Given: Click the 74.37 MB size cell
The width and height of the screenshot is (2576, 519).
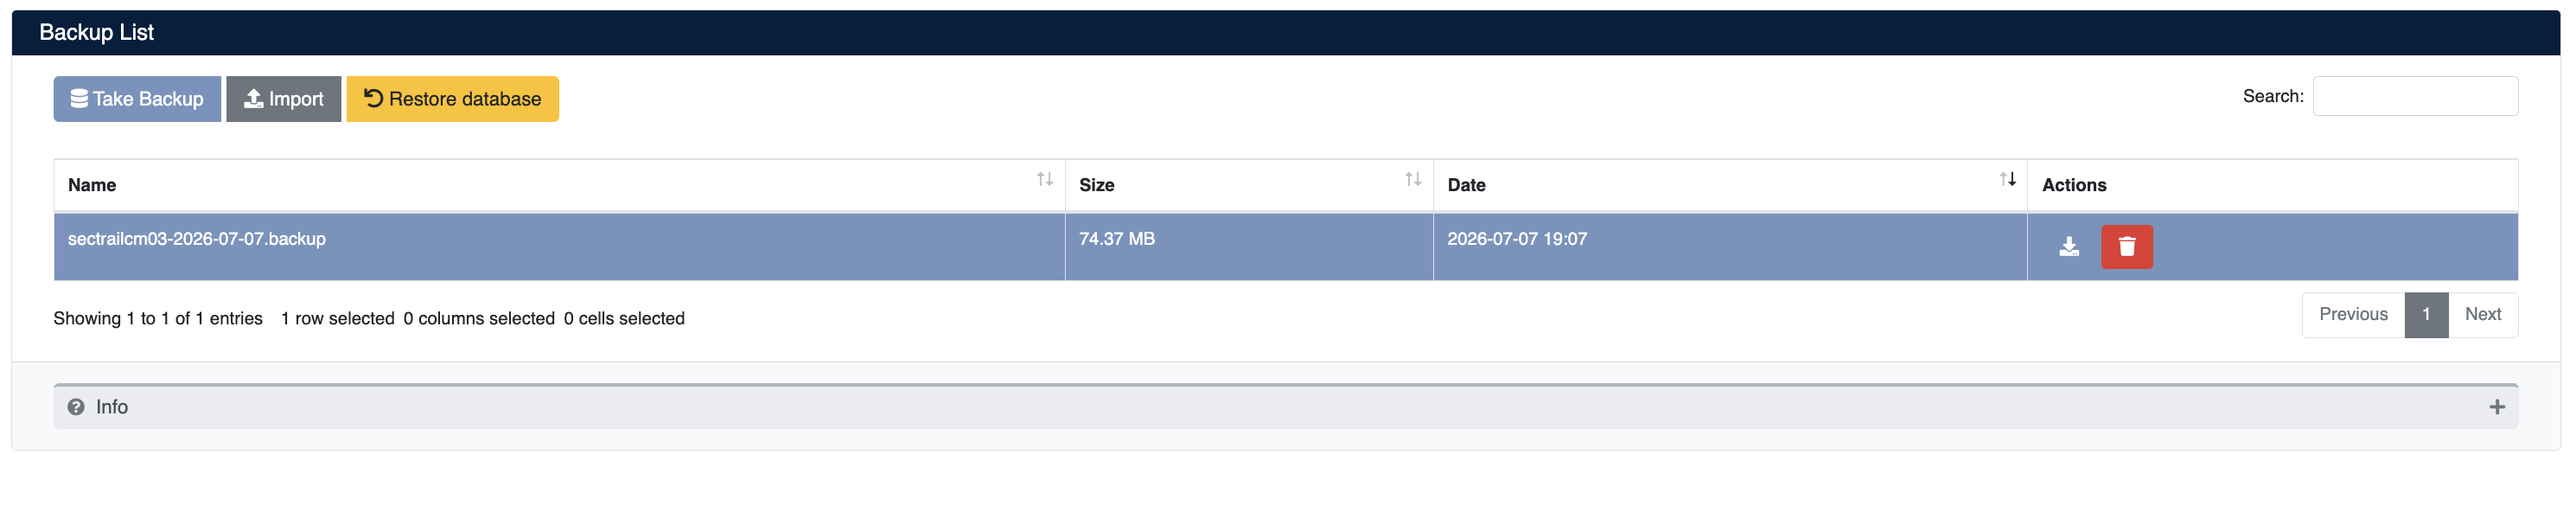Looking at the screenshot, I should (x=1248, y=247).
